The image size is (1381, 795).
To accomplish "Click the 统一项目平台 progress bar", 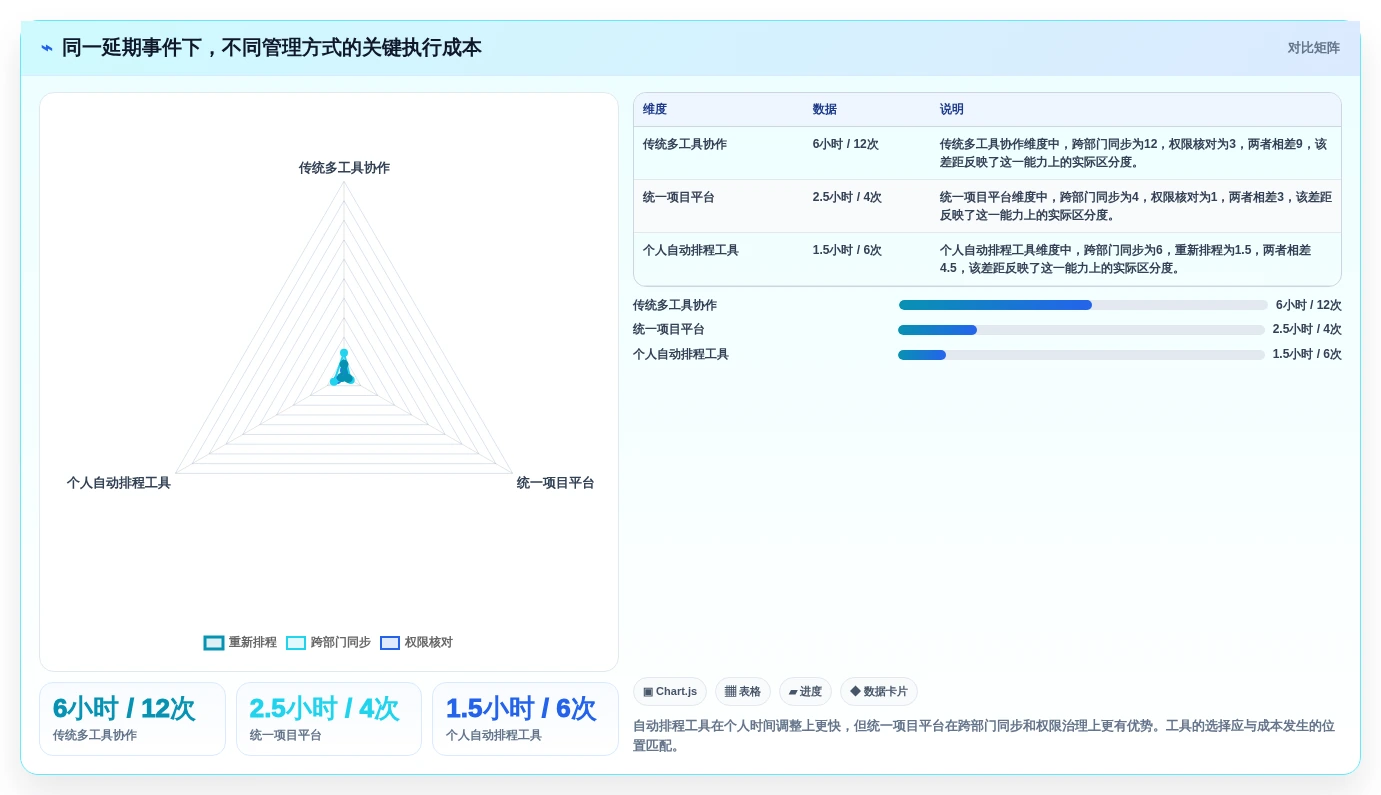I will click(x=1081, y=330).
